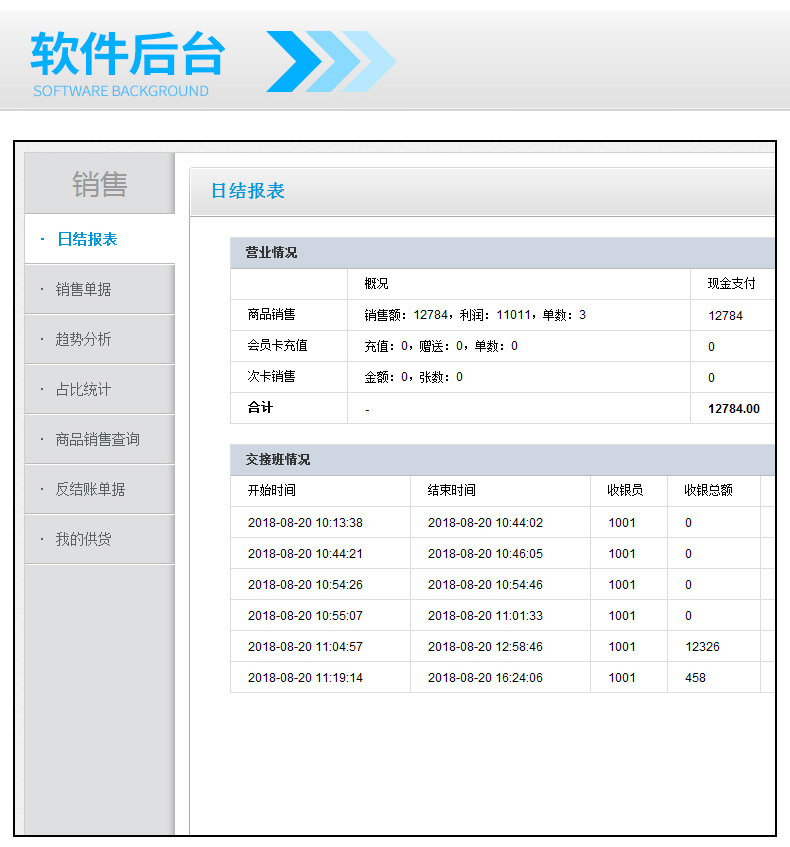This screenshot has width=790, height=847.
Task: Click the 交接班情况 section header
Action: [x=278, y=459]
